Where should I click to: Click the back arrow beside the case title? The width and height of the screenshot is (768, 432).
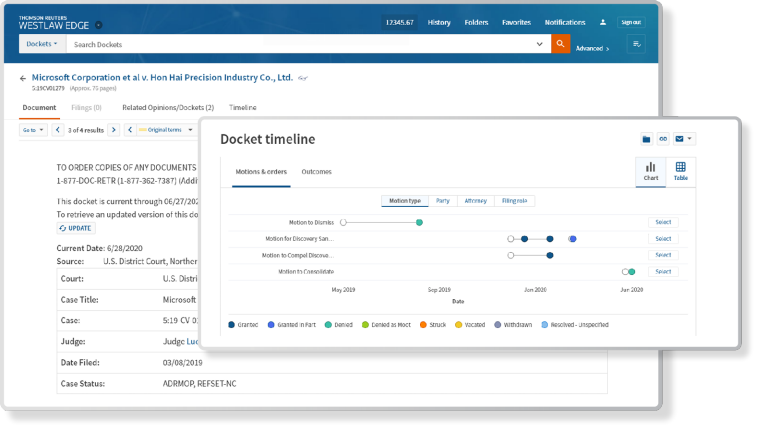(23, 78)
